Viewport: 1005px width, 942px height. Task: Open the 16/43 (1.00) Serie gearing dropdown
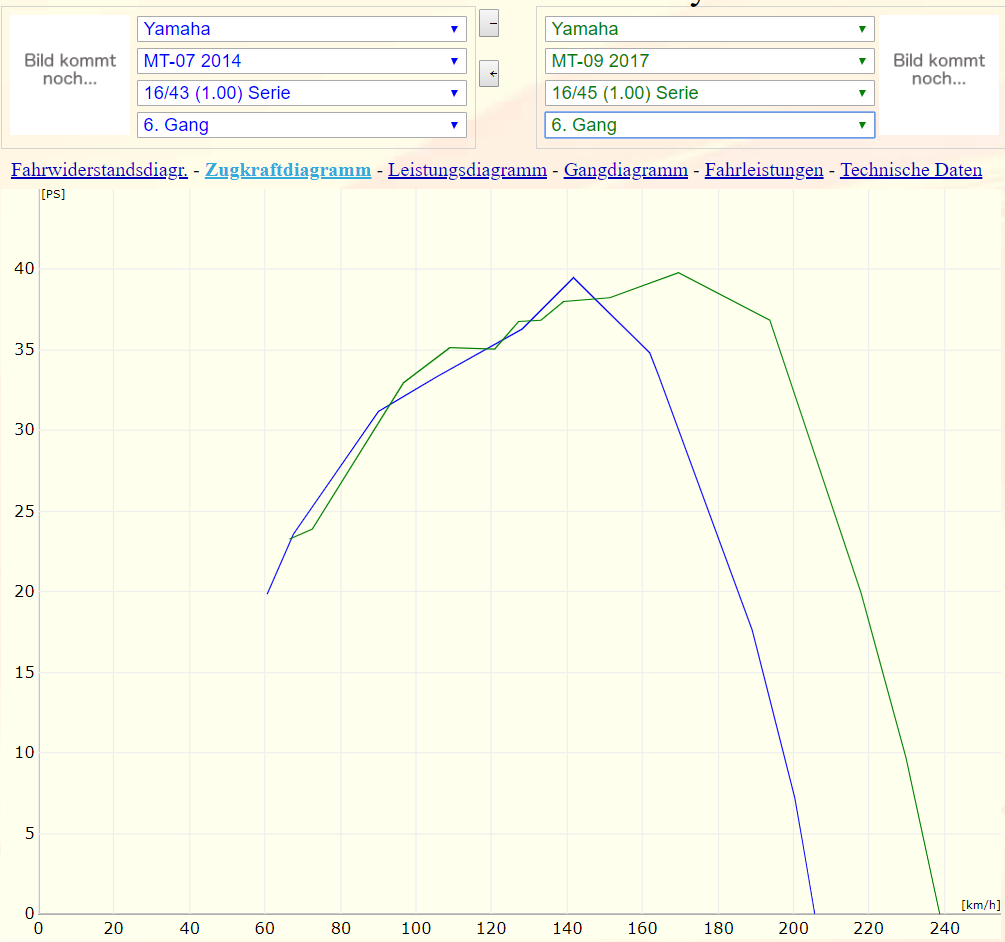point(301,93)
